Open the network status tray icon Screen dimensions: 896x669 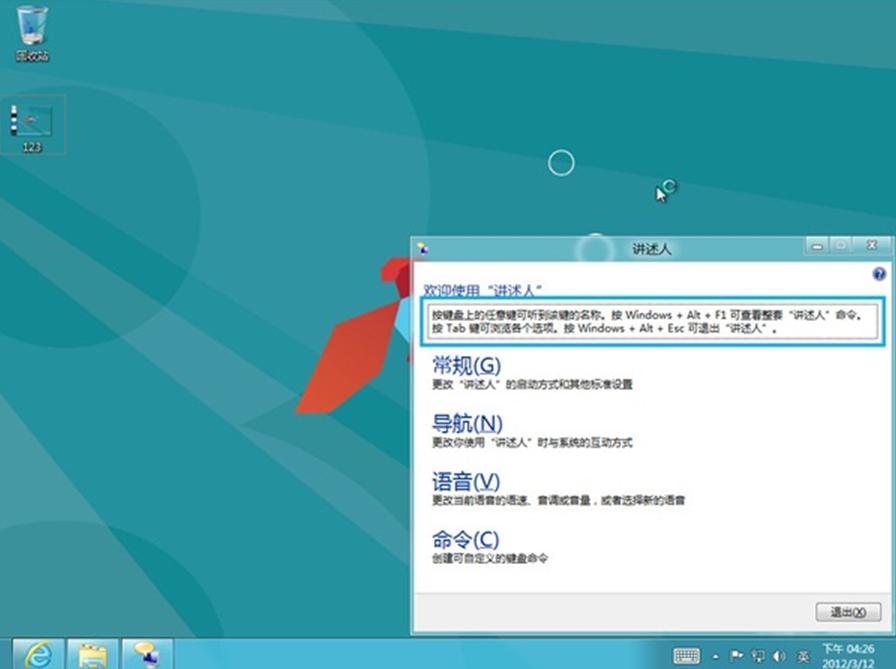click(x=758, y=656)
